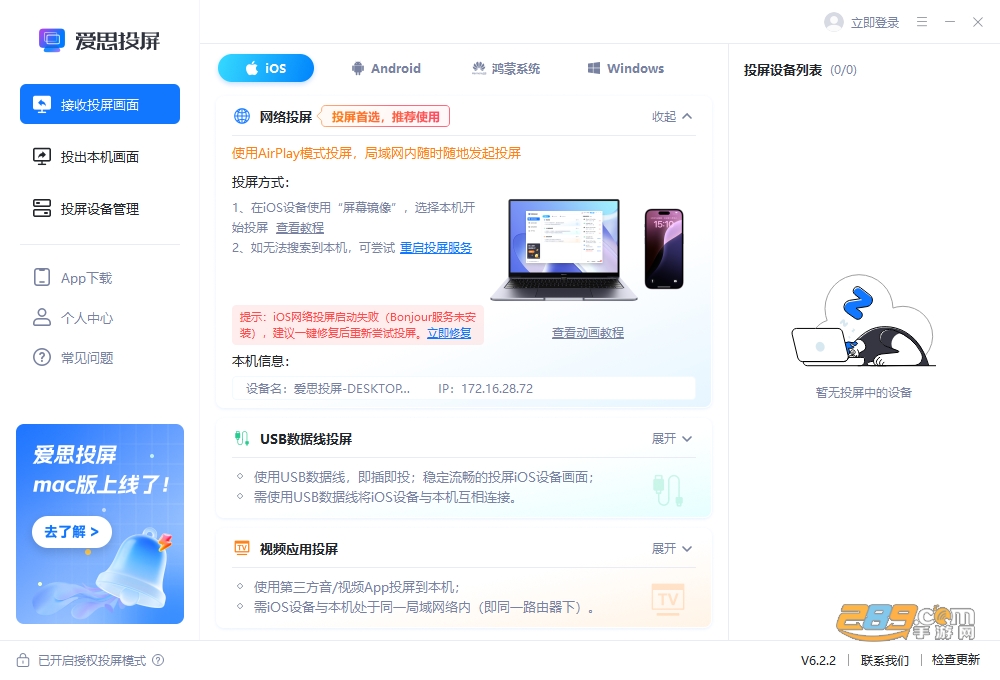Open App下载 page

(73, 277)
